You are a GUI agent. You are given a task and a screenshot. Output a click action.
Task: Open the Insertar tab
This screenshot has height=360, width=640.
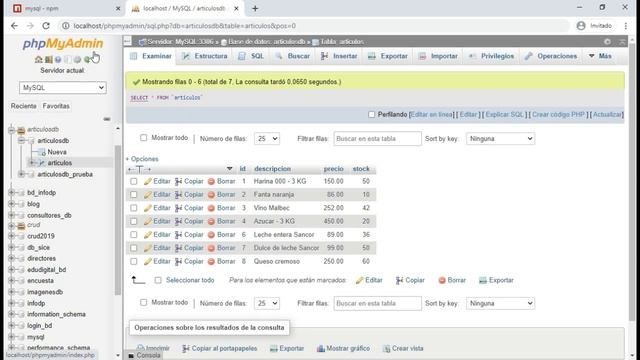339,56
